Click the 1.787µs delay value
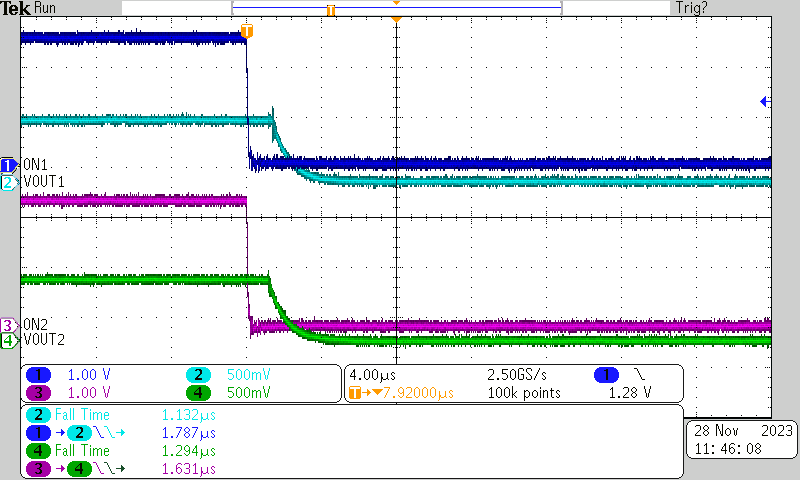This screenshot has width=800, height=480. [x=189, y=433]
